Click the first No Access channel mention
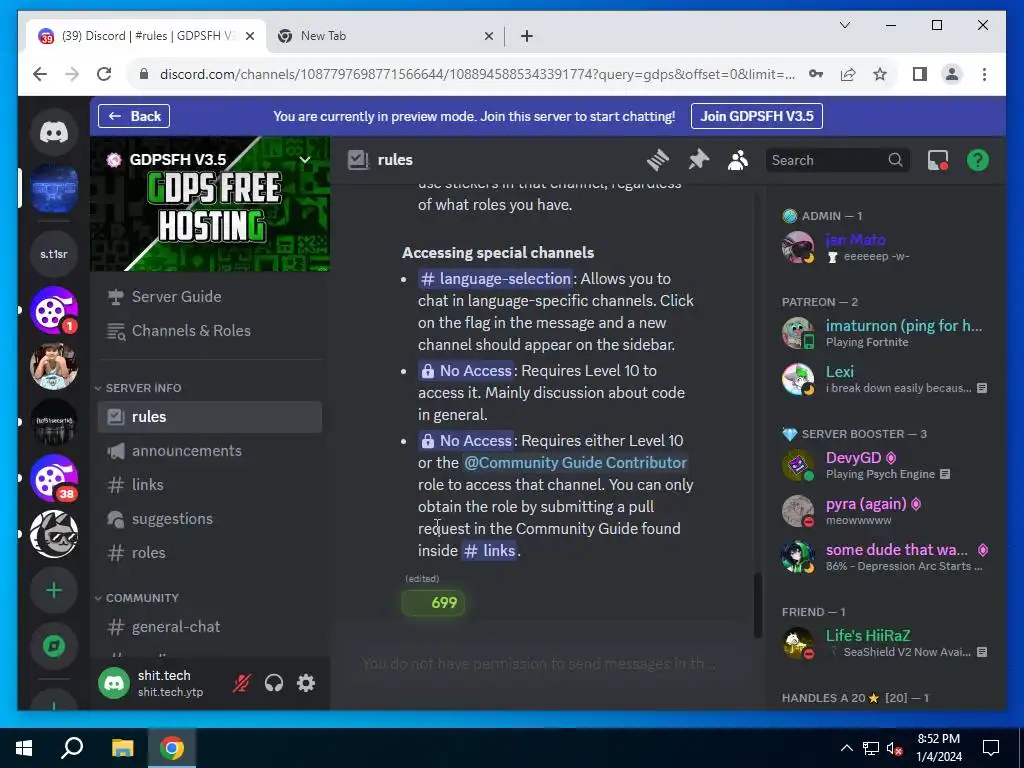The width and height of the screenshot is (1024, 768). pyautogui.click(x=467, y=370)
